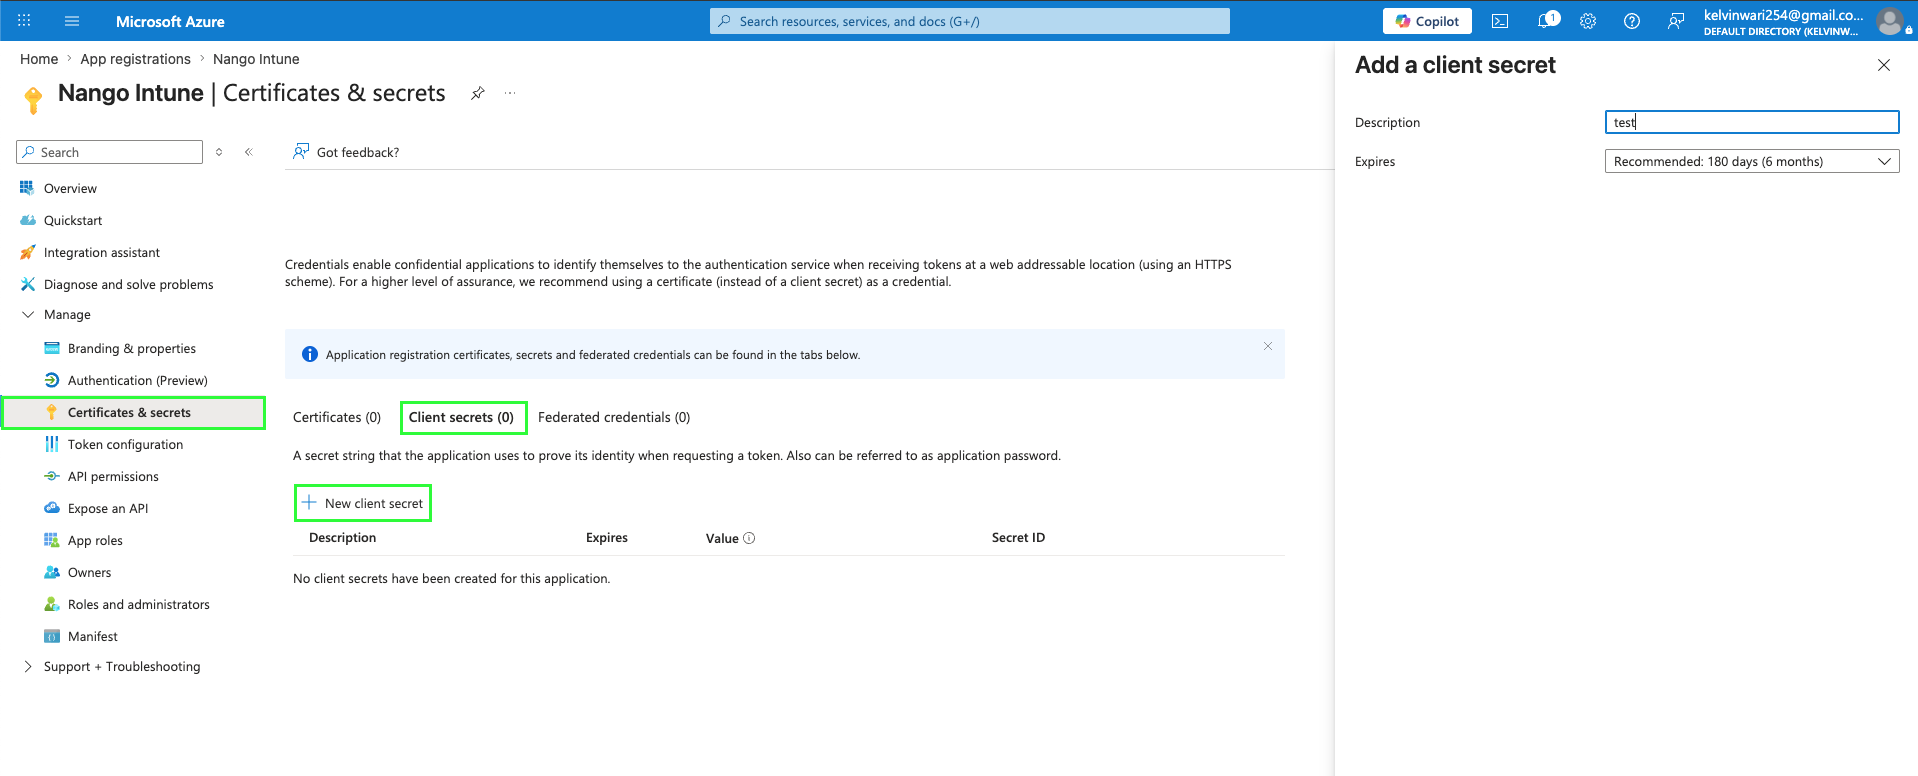This screenshot has width=1918, height=776.
Task: Open the notifications bell
Action: [x=1546, y=21]
